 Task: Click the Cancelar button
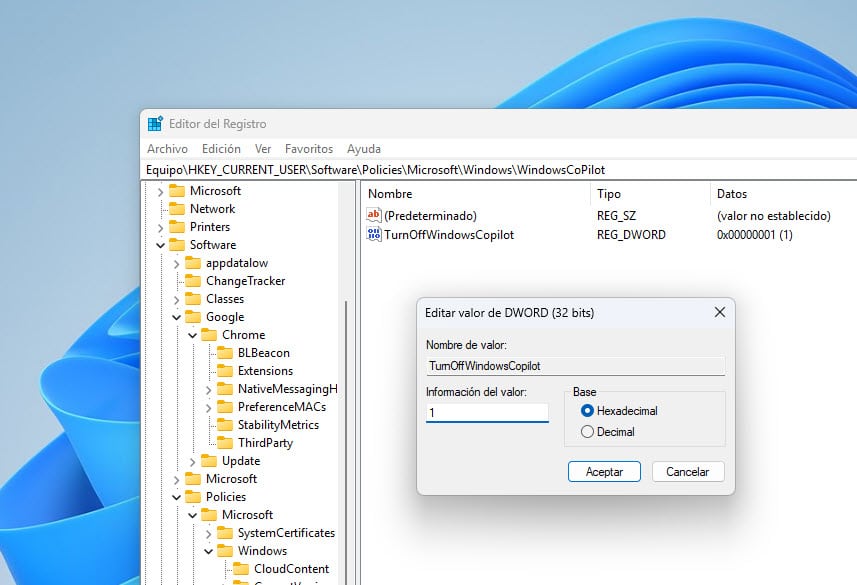tap(688, 472)
